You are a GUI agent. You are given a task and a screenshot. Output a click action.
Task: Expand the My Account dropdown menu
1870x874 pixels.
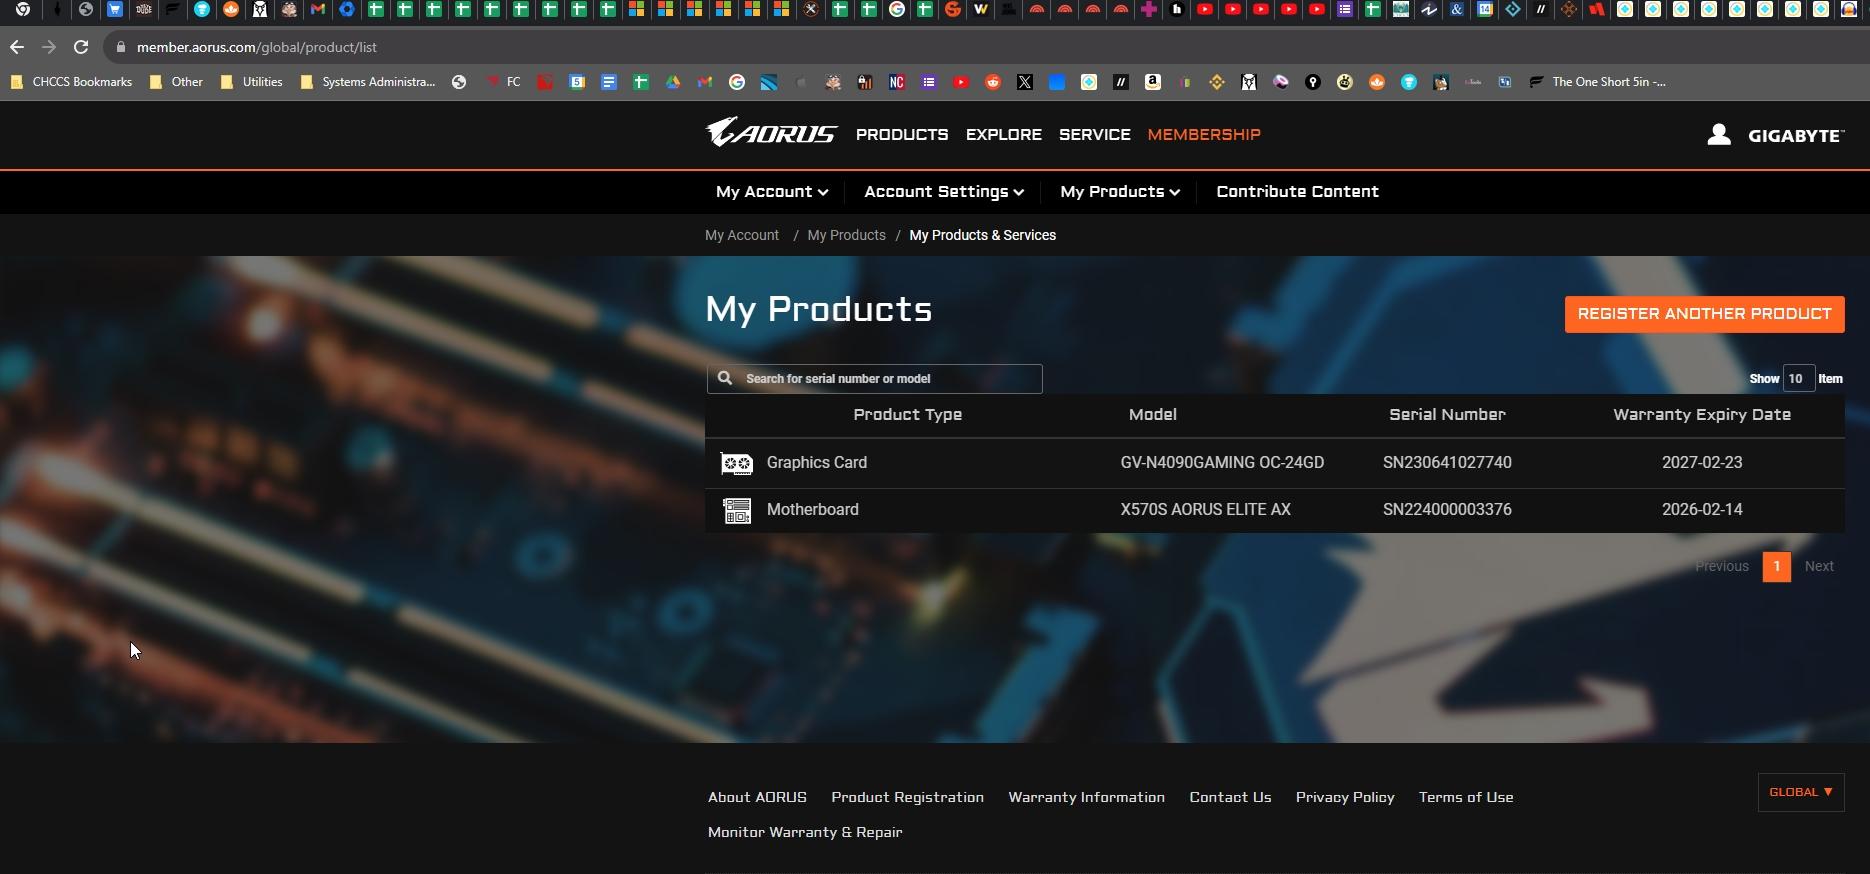pyautogui.click(x=772, y=192)
